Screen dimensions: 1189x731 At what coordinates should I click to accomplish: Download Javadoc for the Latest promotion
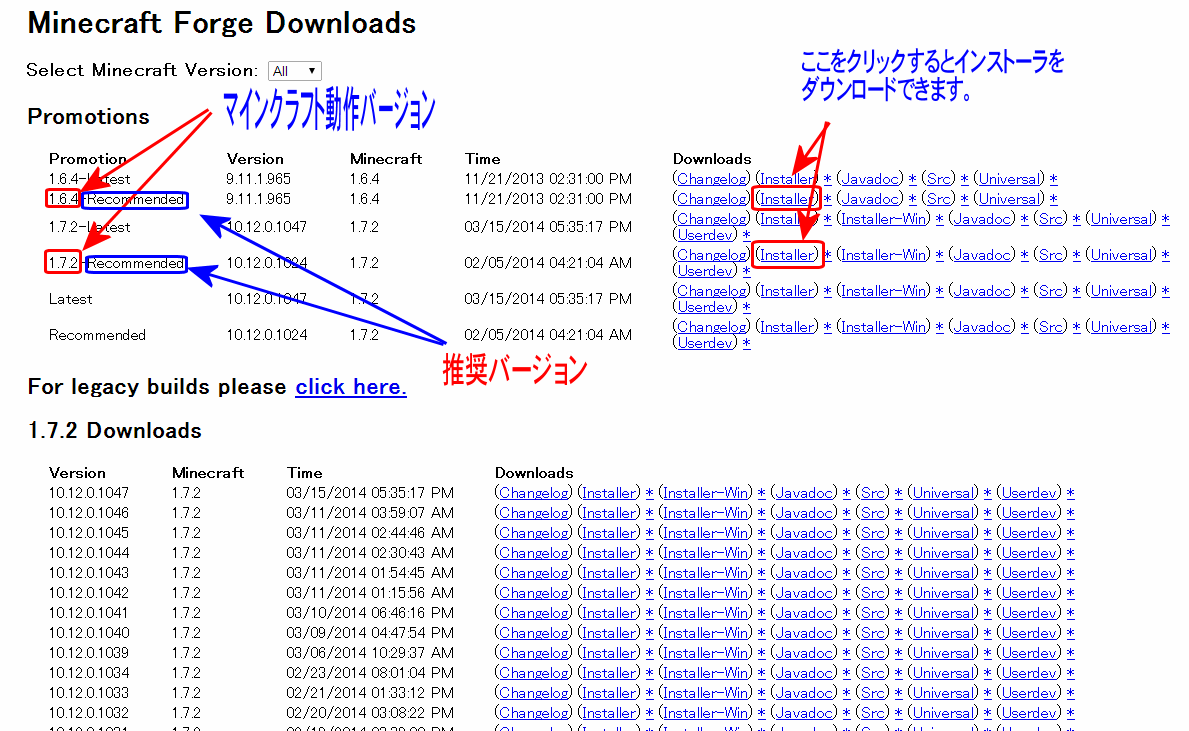(x=982, y=291)
